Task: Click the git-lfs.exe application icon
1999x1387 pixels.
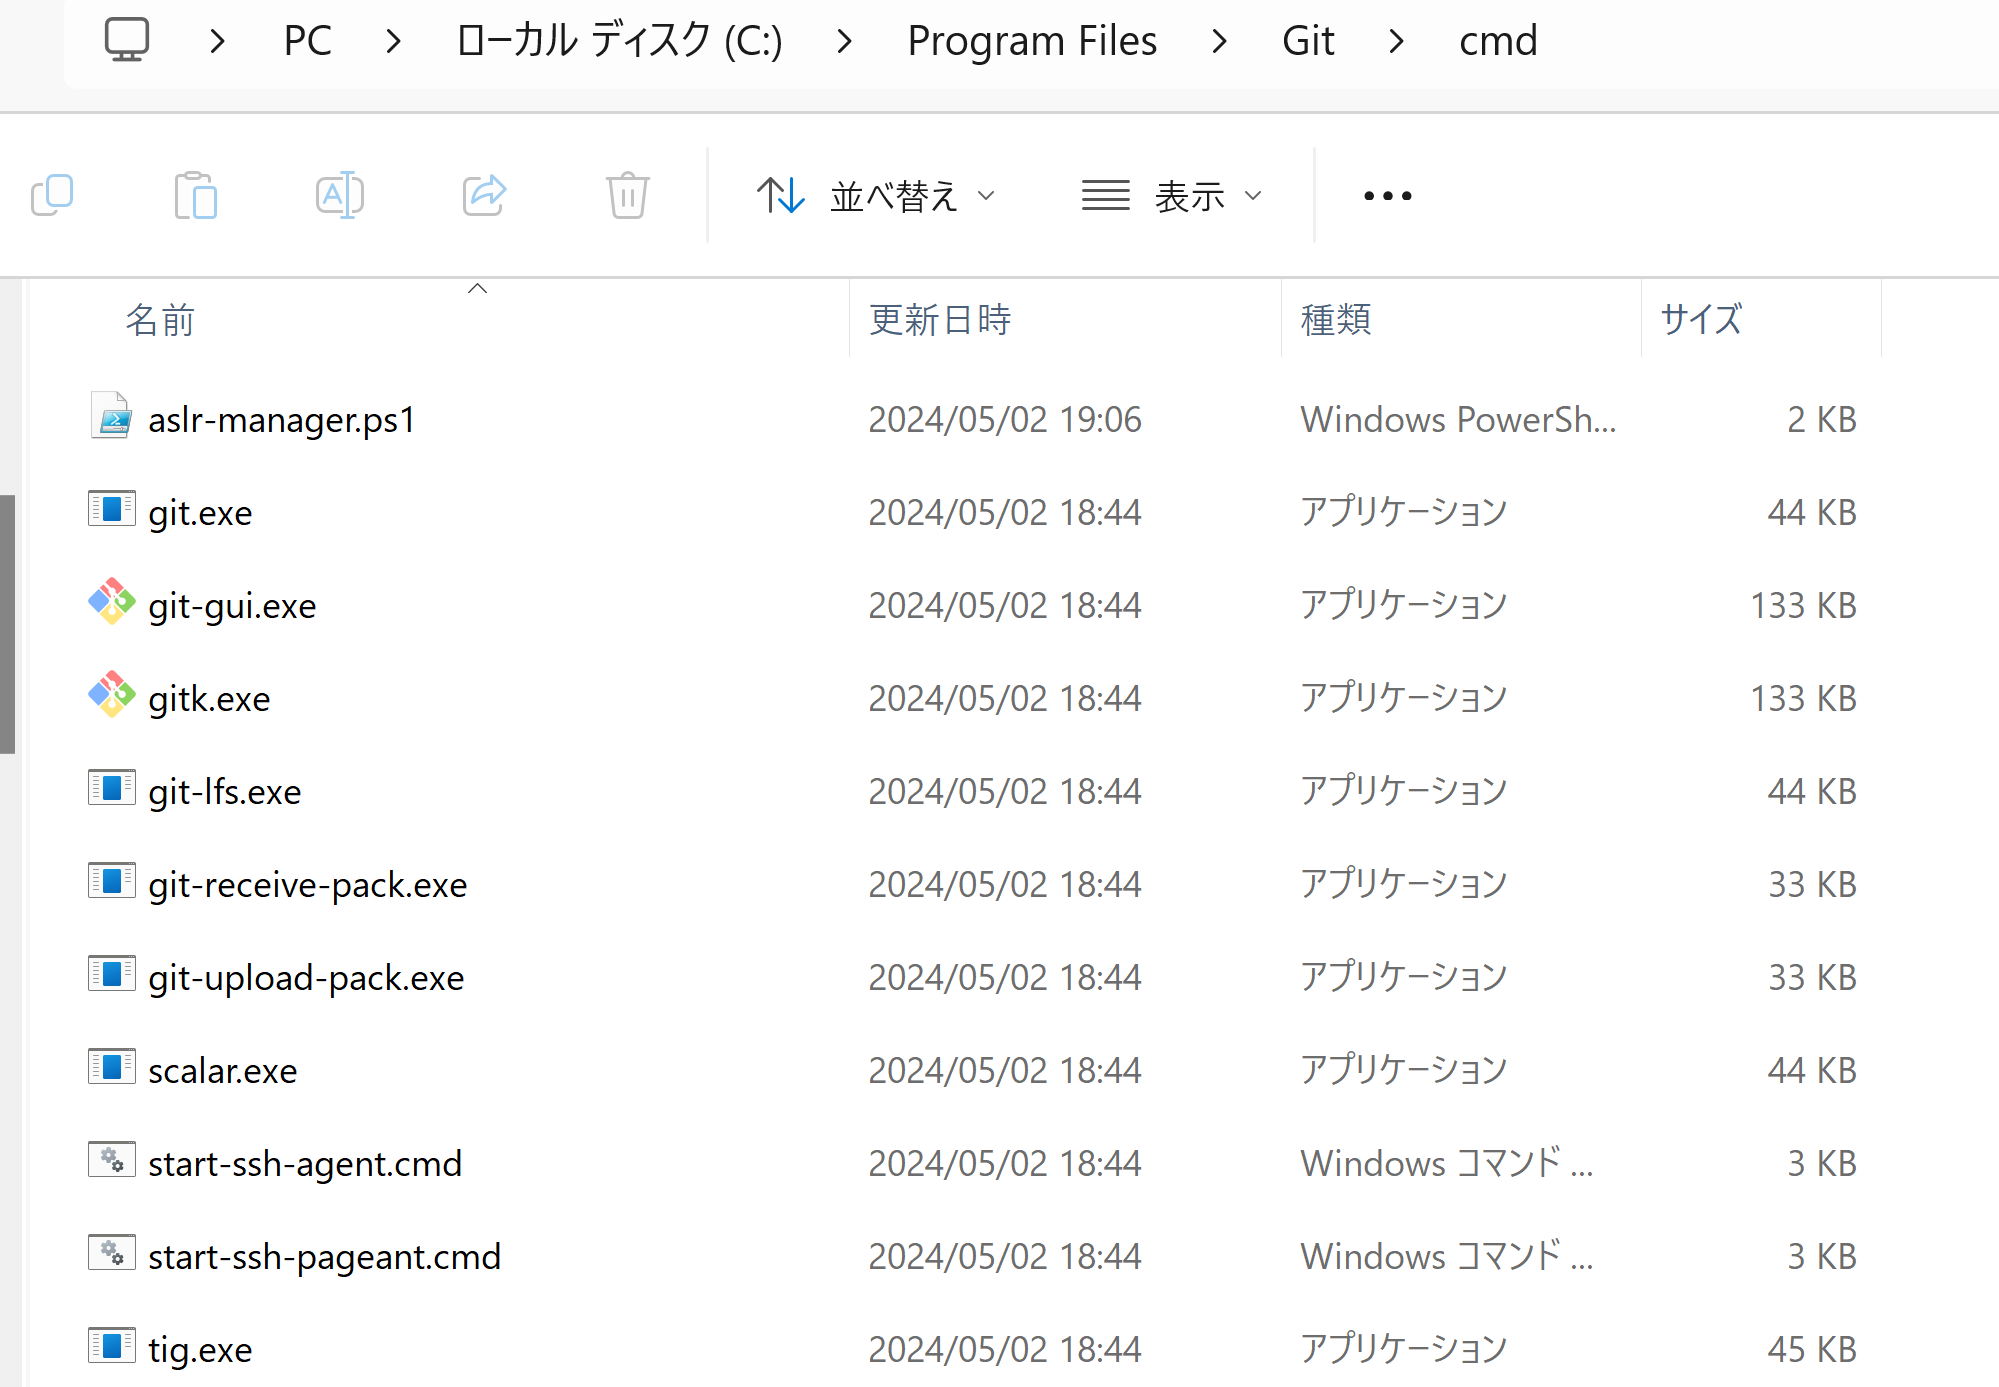Action: point(111,788)
